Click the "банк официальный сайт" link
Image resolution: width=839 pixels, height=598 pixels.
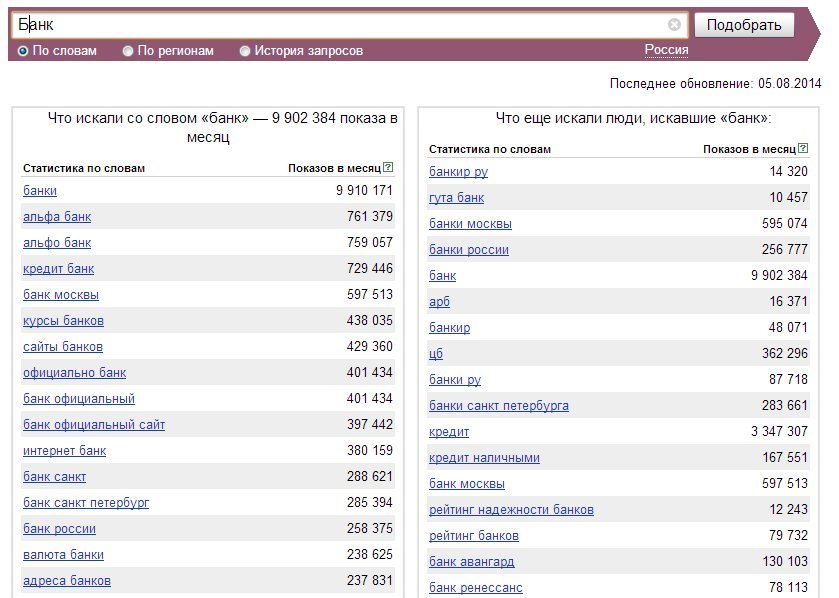pyautogui.click(x=94, y=425)
